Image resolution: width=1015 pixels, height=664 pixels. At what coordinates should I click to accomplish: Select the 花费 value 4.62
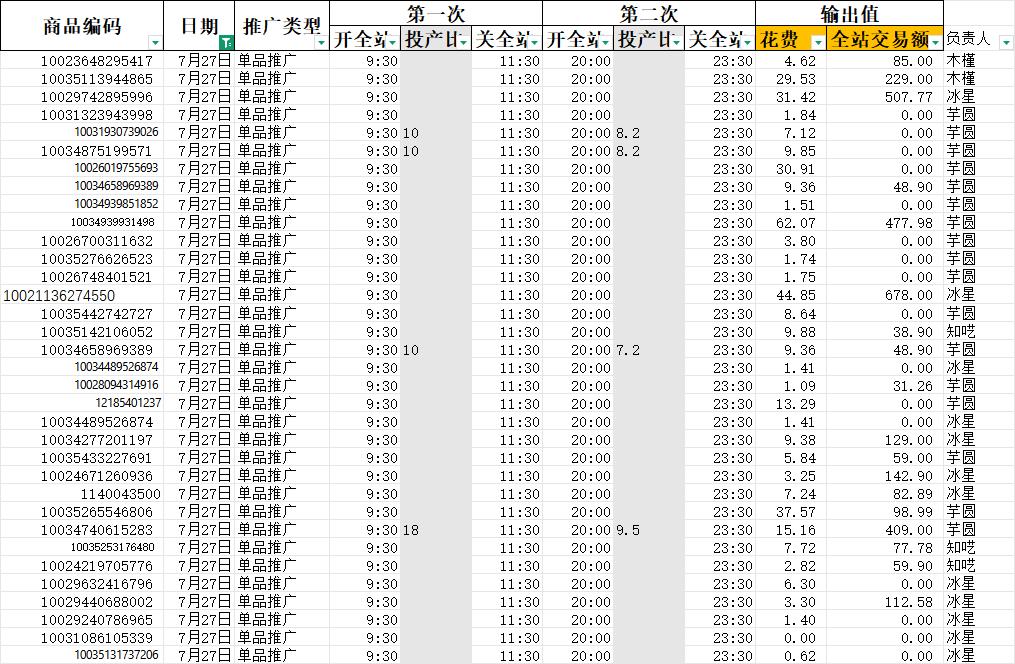pyautogui.click(x=800, y=62)
